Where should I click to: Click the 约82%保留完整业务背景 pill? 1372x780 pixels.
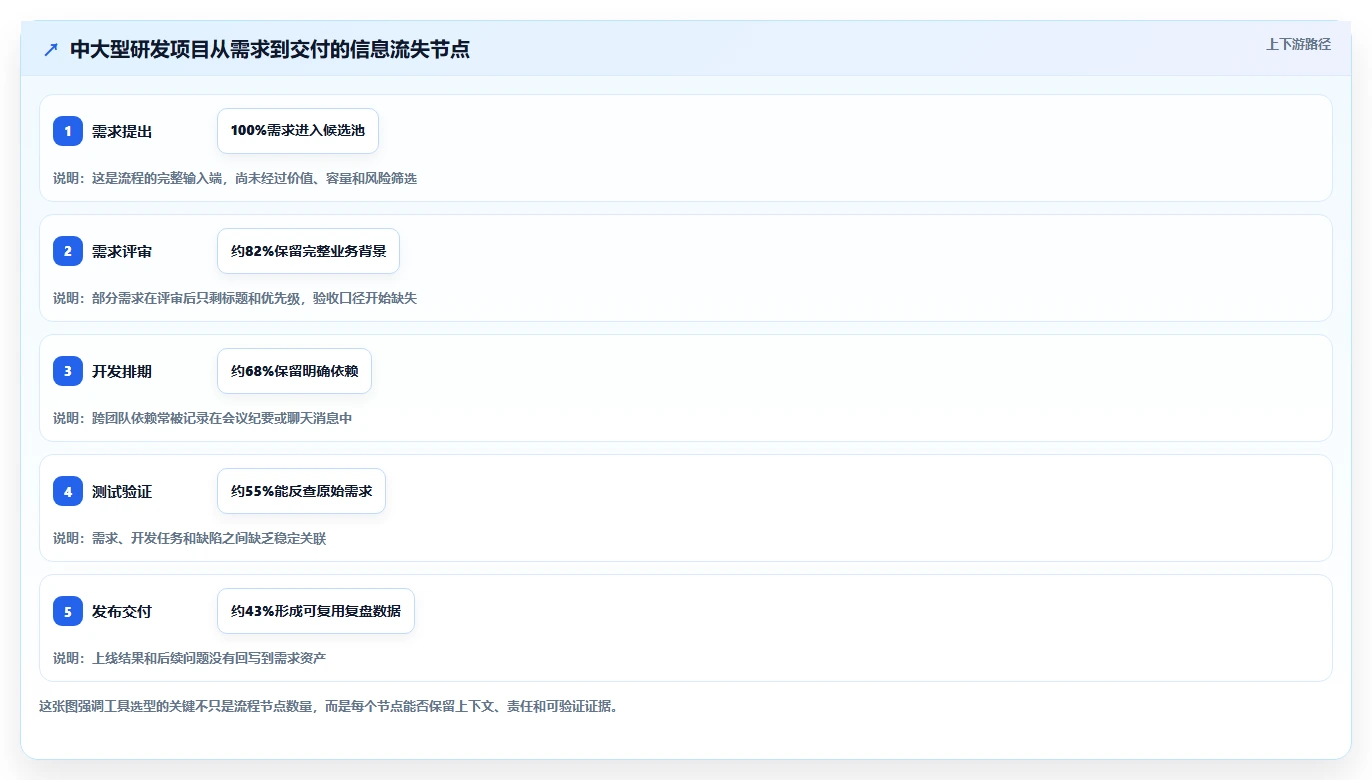308,251
